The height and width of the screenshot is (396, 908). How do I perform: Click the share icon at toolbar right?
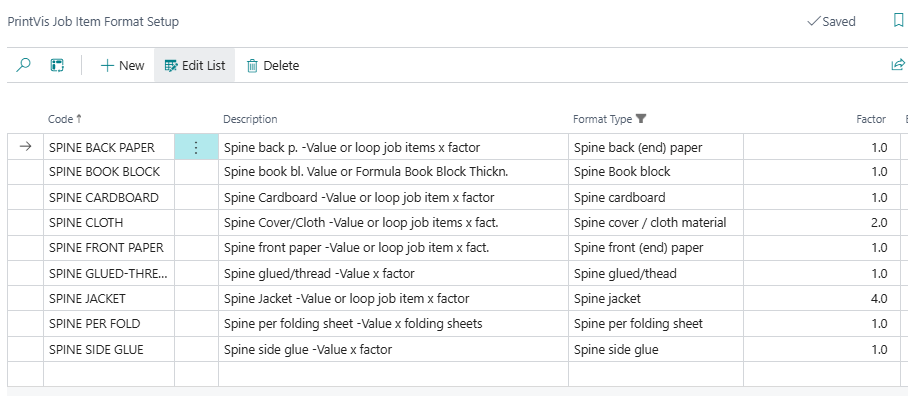[x=898, y=65]
